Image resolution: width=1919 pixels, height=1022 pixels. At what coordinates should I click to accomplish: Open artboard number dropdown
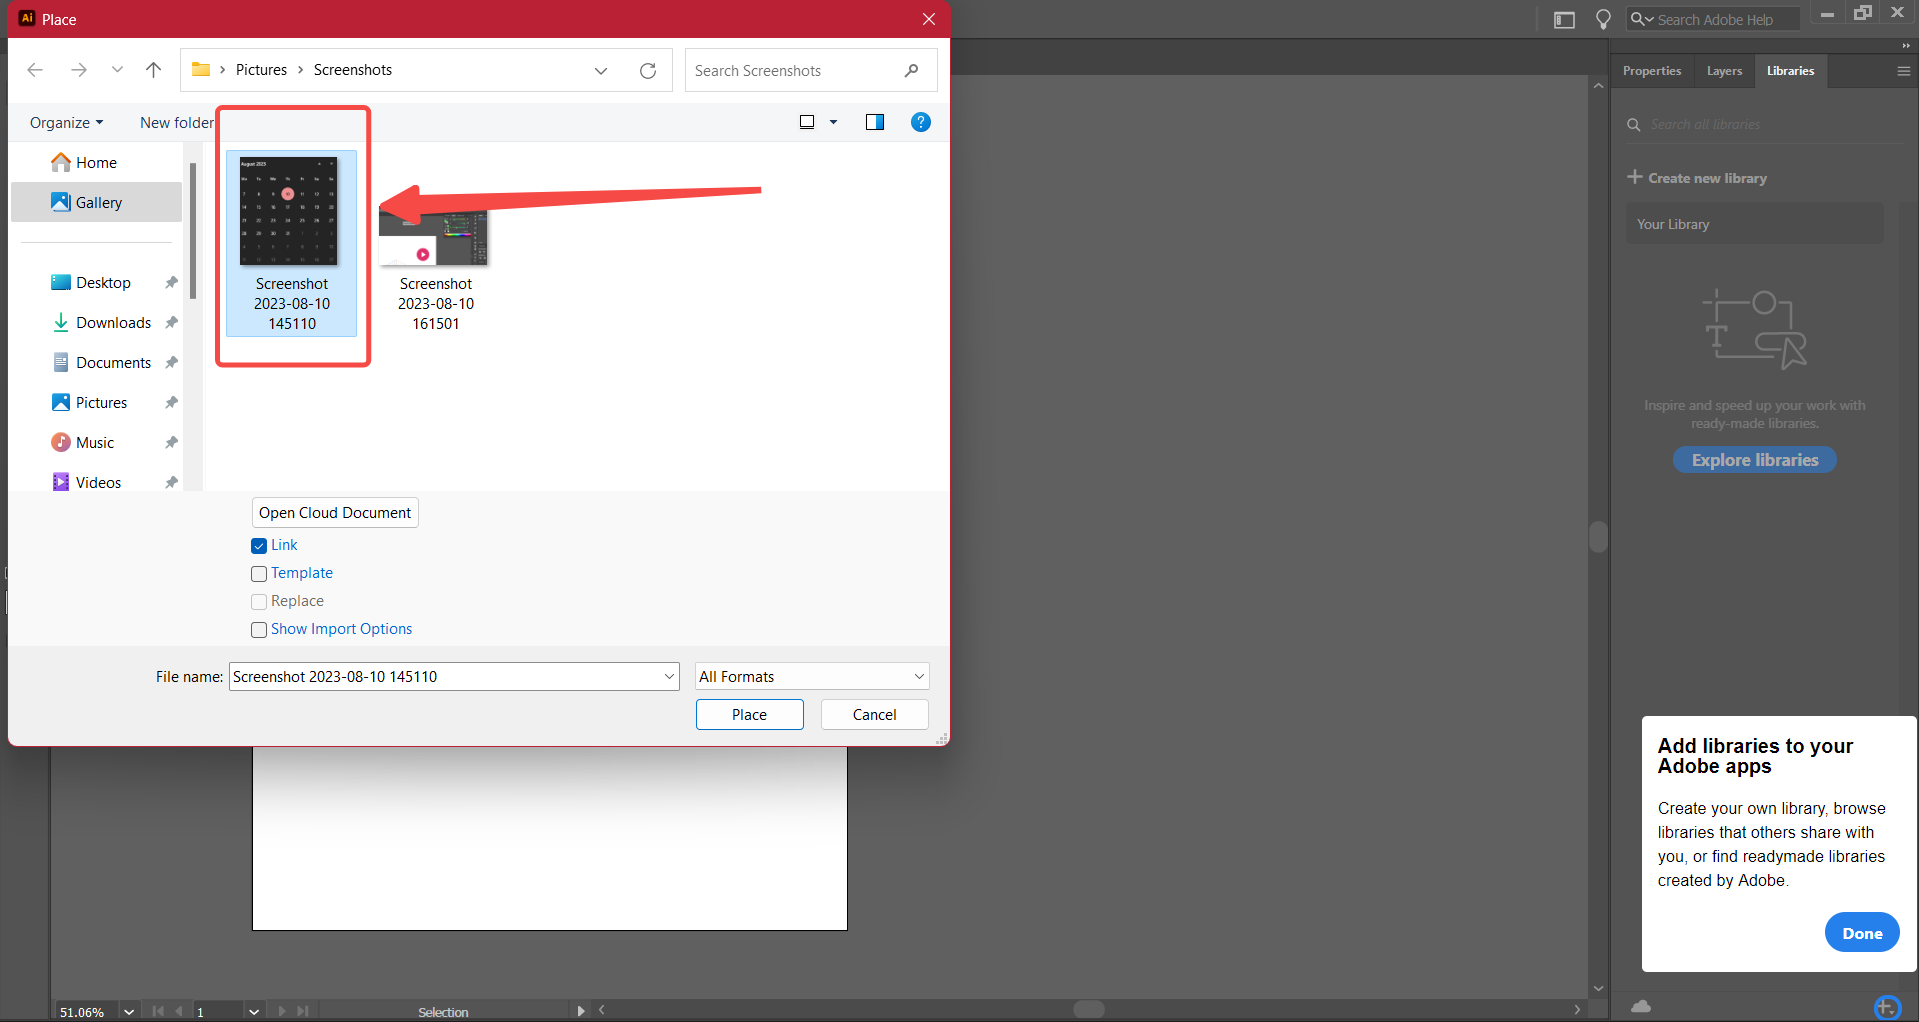pos(254,1012)
